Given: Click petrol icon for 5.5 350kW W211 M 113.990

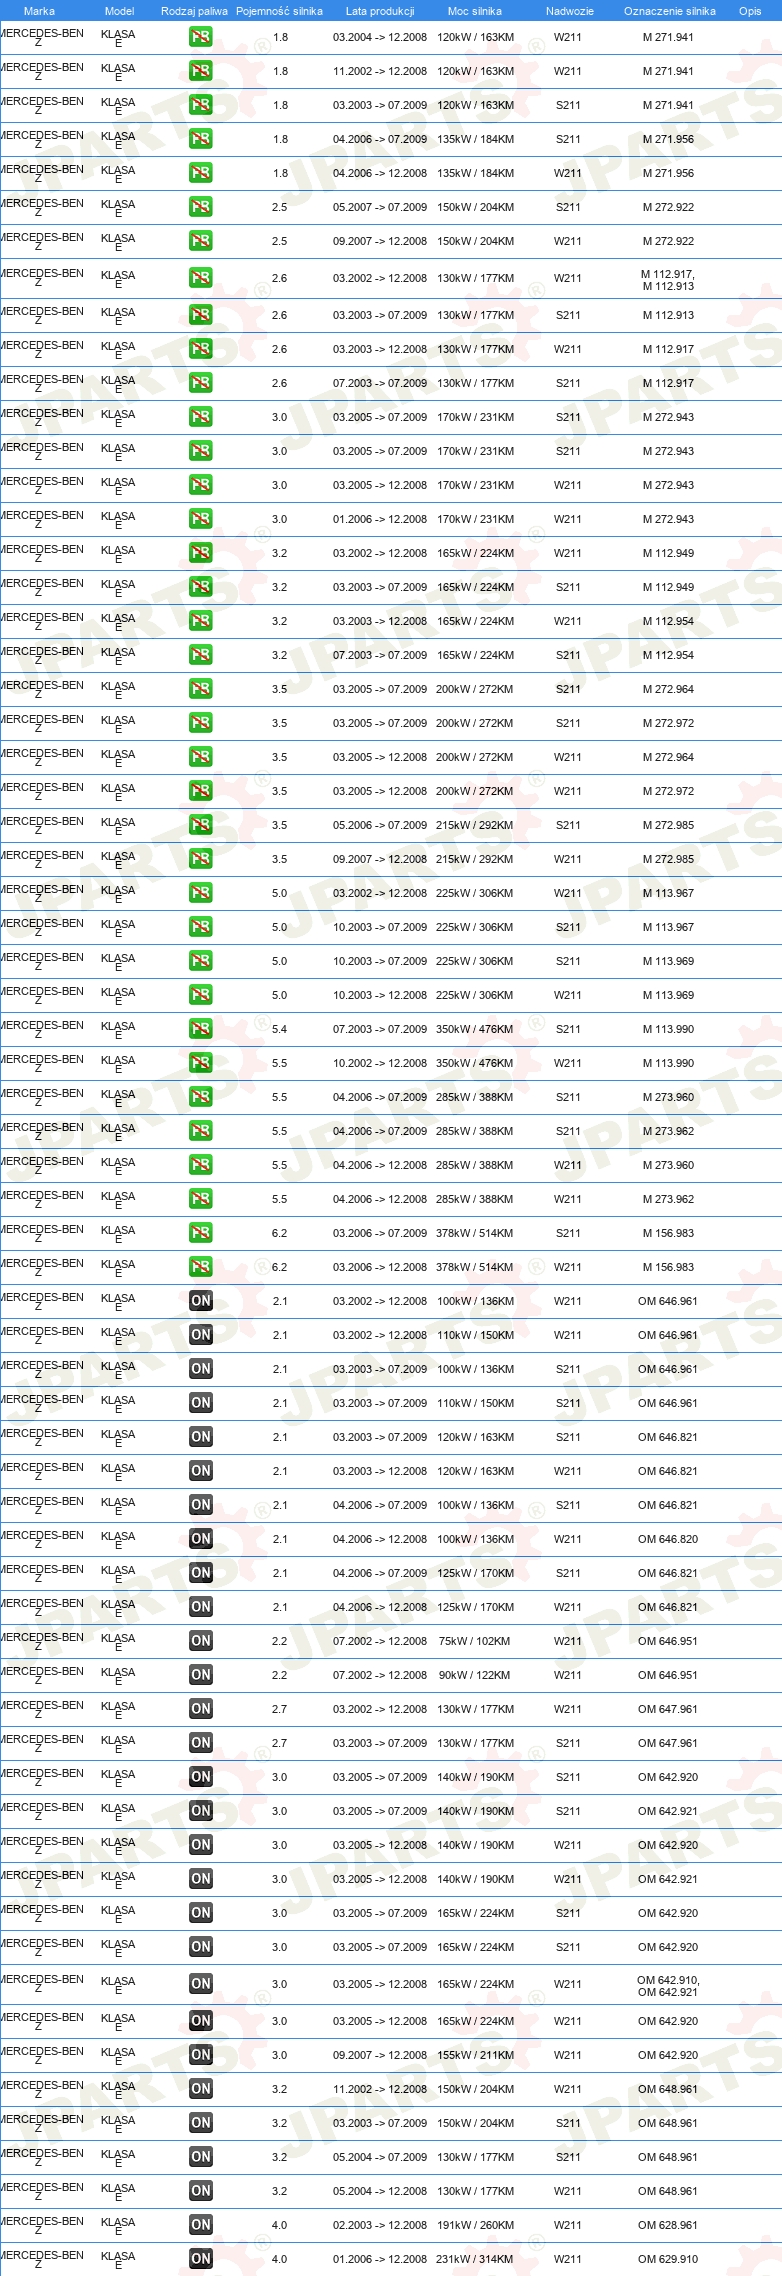Looking at the screenshot, I should pyautogui.click(x=201, y=1063).
